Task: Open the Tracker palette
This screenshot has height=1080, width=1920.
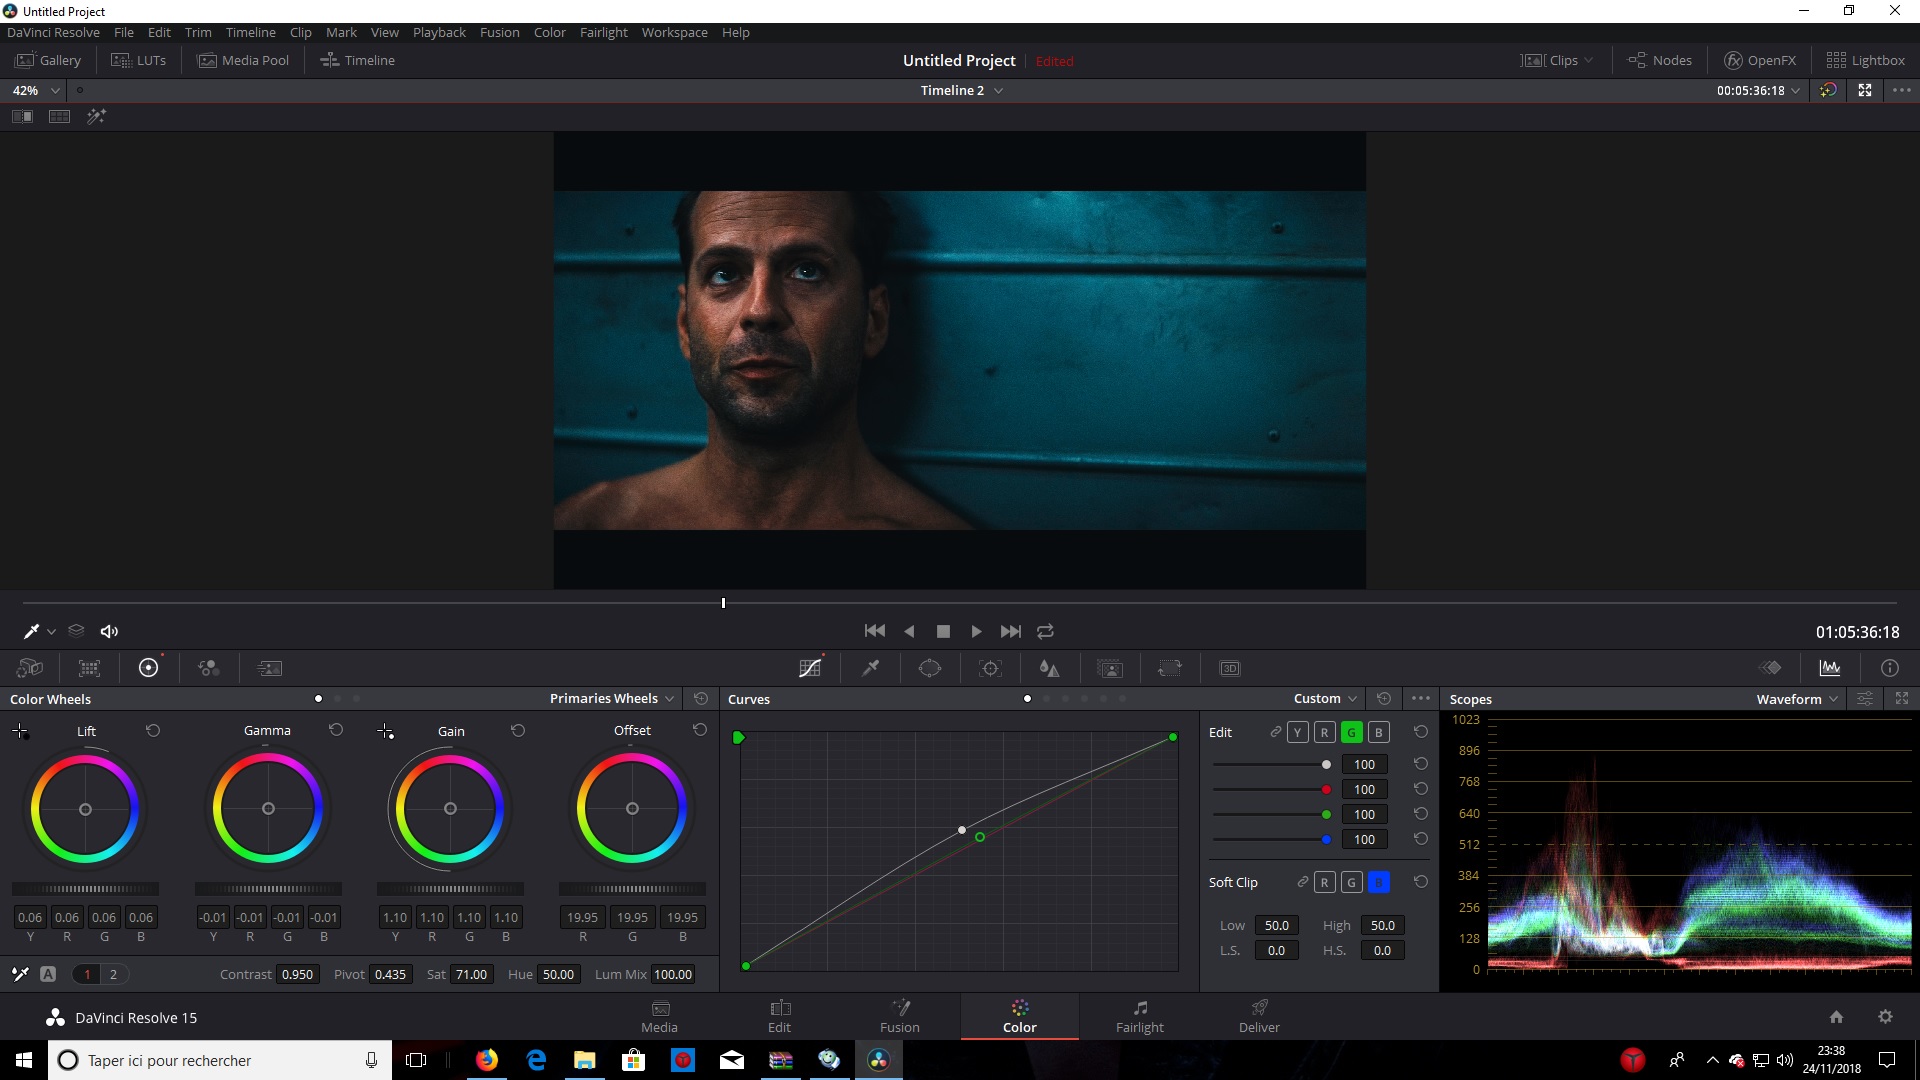Action: [990, 668]
